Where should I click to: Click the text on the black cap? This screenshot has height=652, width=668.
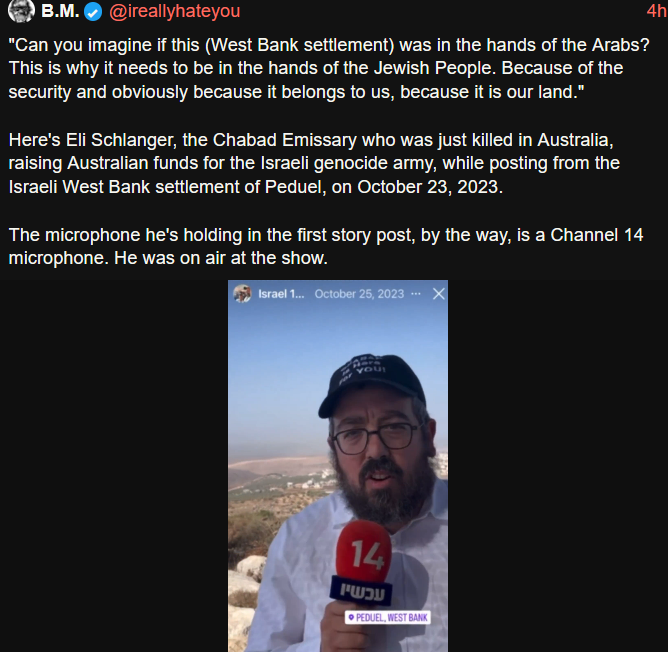point(363,367)
